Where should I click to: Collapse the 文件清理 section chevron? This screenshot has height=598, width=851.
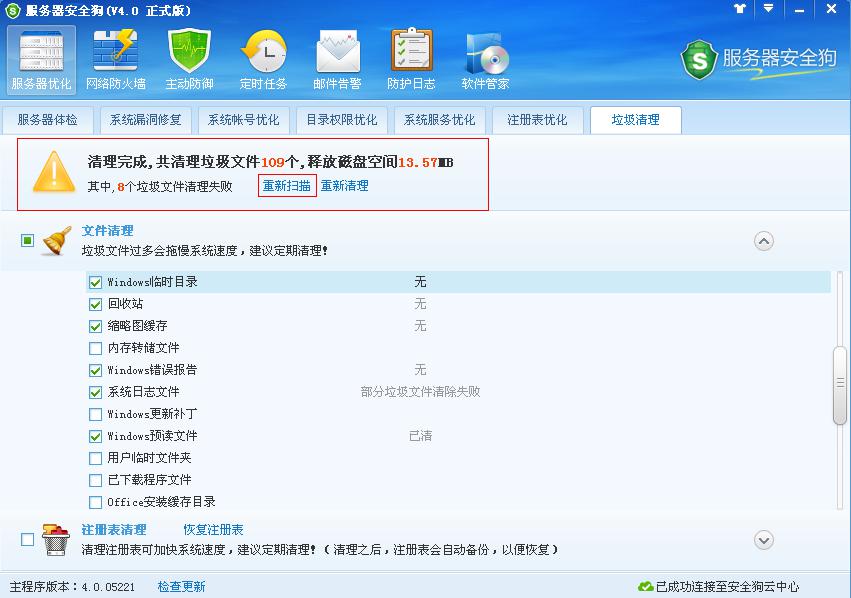coord(764,241)
